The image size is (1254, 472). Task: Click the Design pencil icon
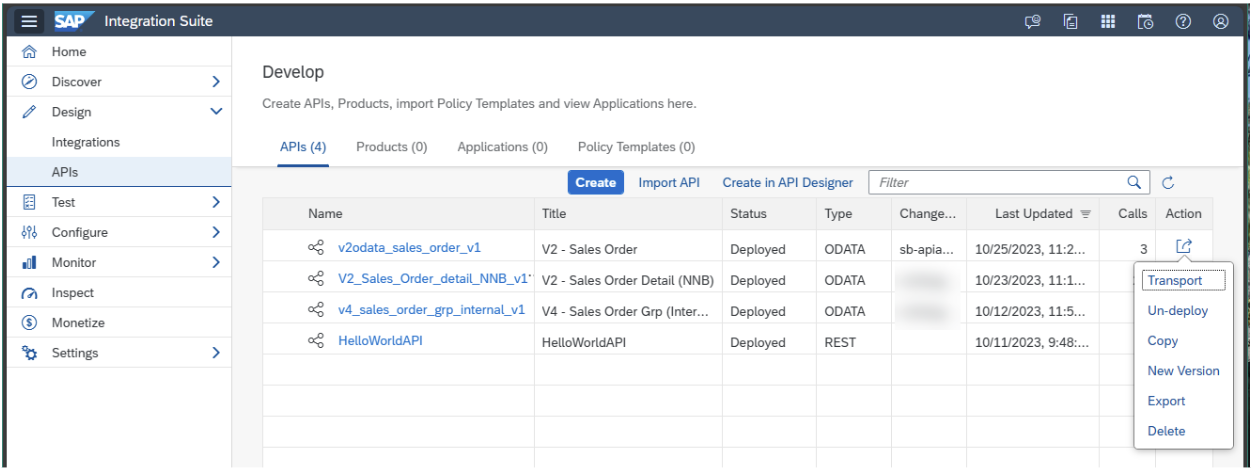click(x=29, y=112)
